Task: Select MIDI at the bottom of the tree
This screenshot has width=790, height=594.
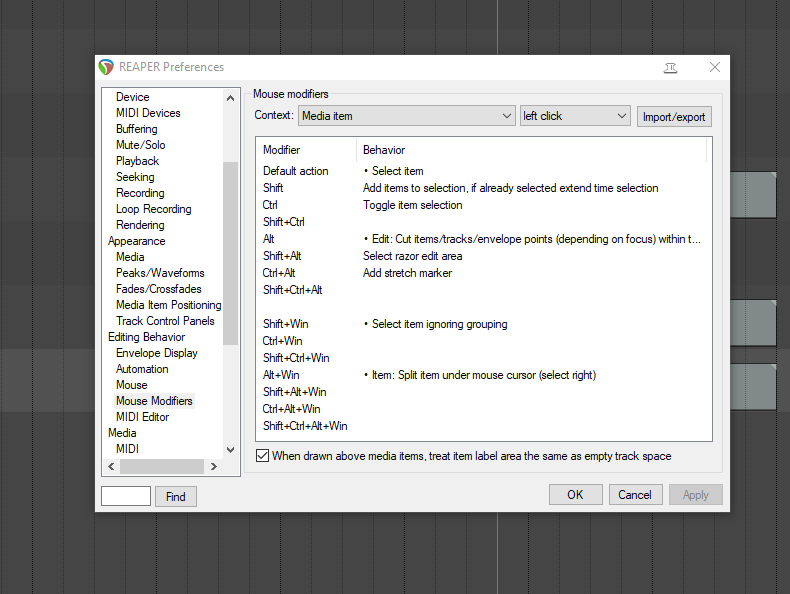Action: [127, 449]
